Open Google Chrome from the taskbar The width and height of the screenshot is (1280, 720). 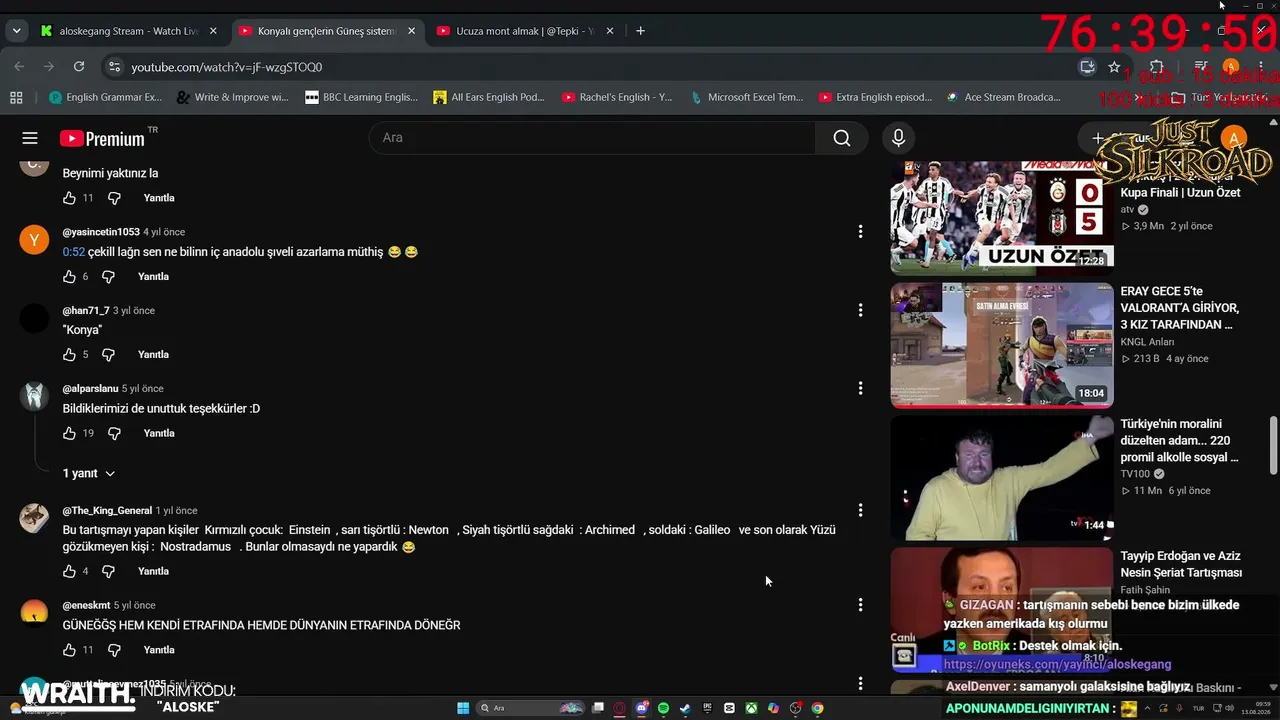pyautogui.click(x=817, y=708)
